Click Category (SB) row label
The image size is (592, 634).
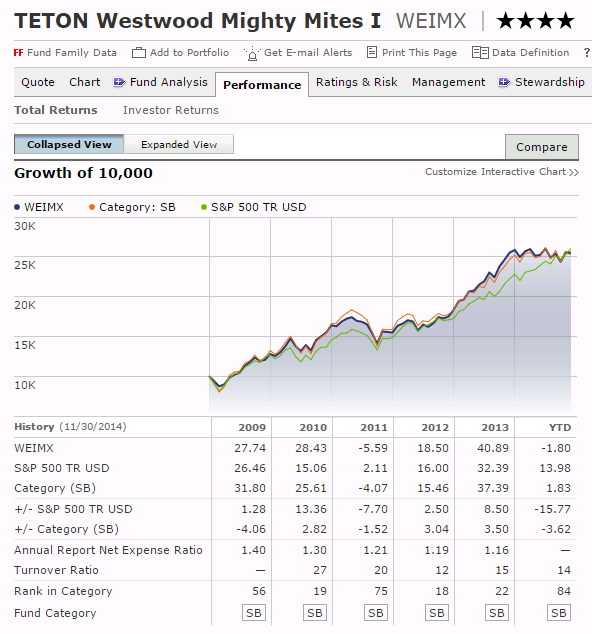pos(55,488)
